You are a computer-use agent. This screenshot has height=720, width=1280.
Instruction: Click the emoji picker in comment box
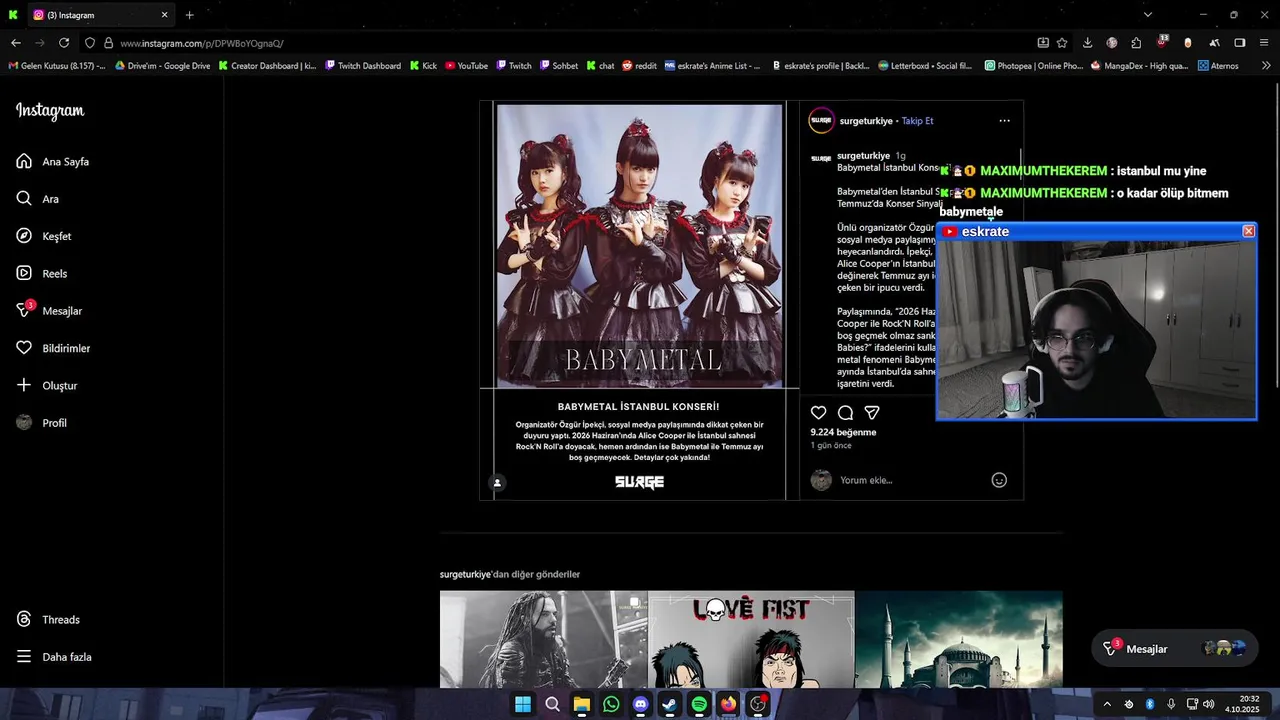pos(998,480)
